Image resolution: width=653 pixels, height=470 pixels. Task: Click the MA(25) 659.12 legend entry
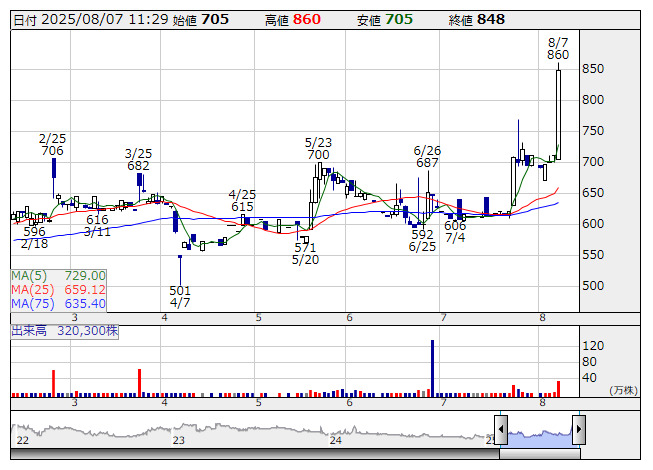58,289
